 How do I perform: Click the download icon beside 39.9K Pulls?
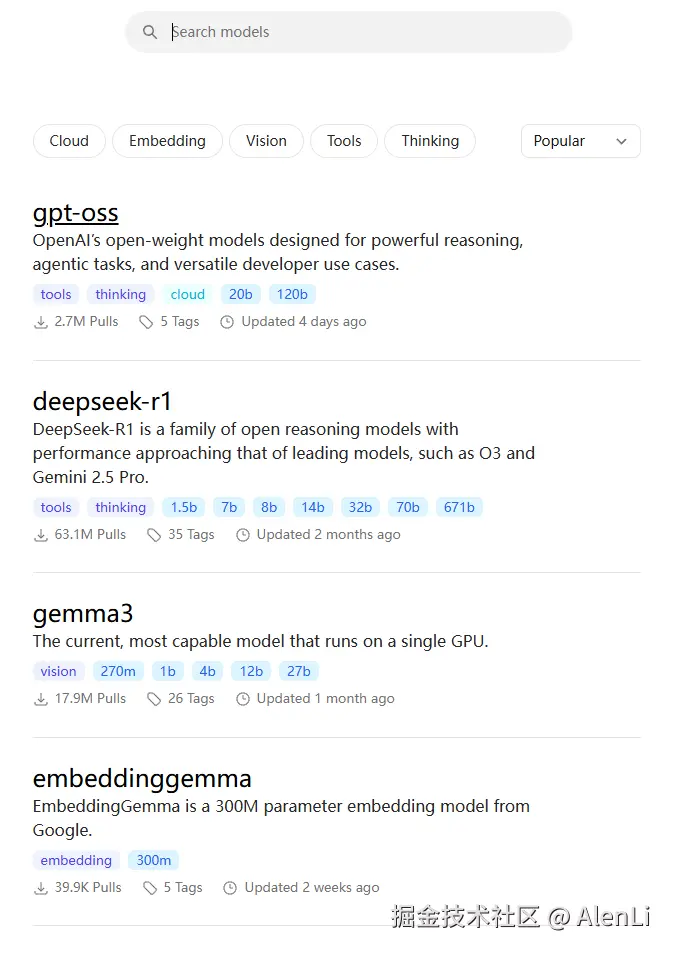[x=41, y=888]
